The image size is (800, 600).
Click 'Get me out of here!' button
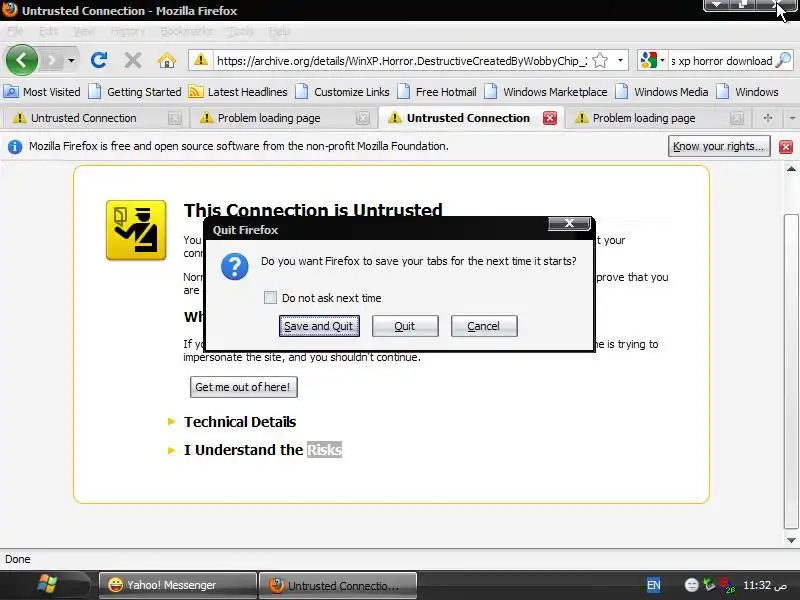[x=243, y=387]
